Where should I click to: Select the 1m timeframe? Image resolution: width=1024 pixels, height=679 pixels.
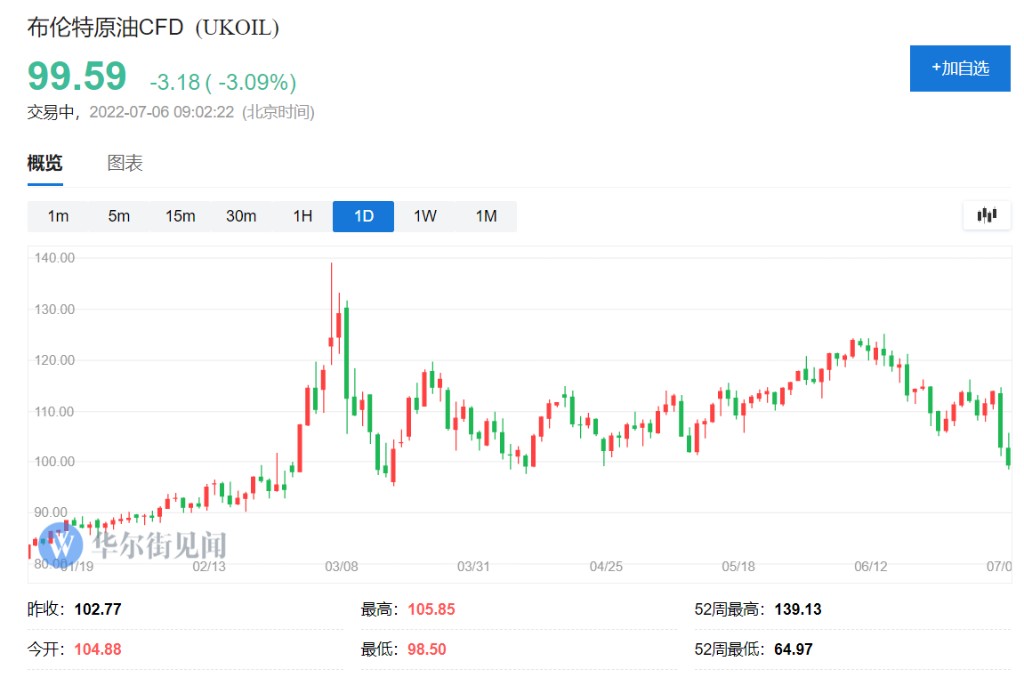tap(58, 216)
